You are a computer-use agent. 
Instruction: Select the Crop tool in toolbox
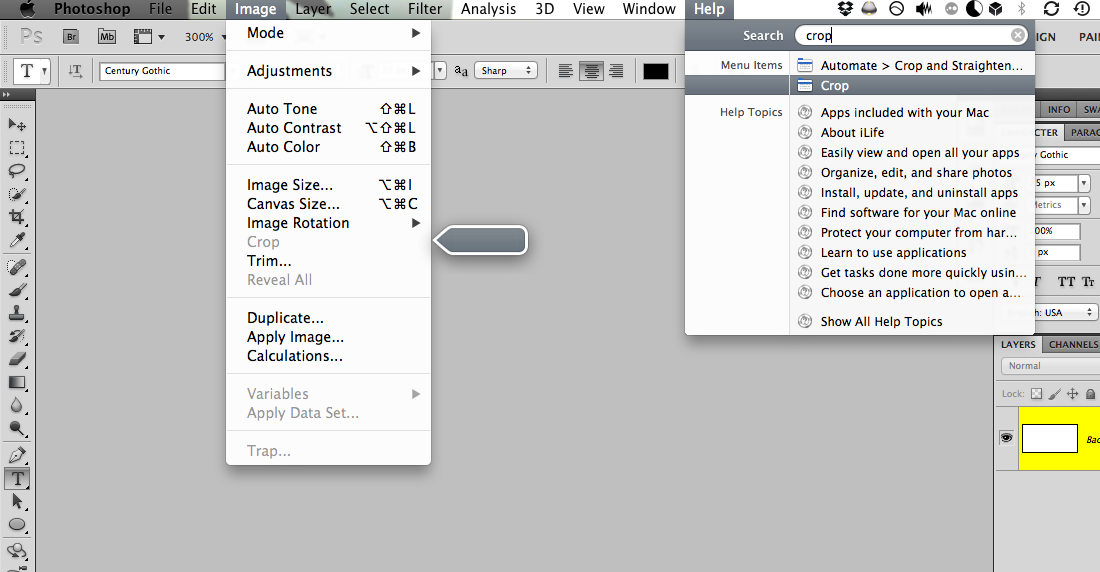17,218
